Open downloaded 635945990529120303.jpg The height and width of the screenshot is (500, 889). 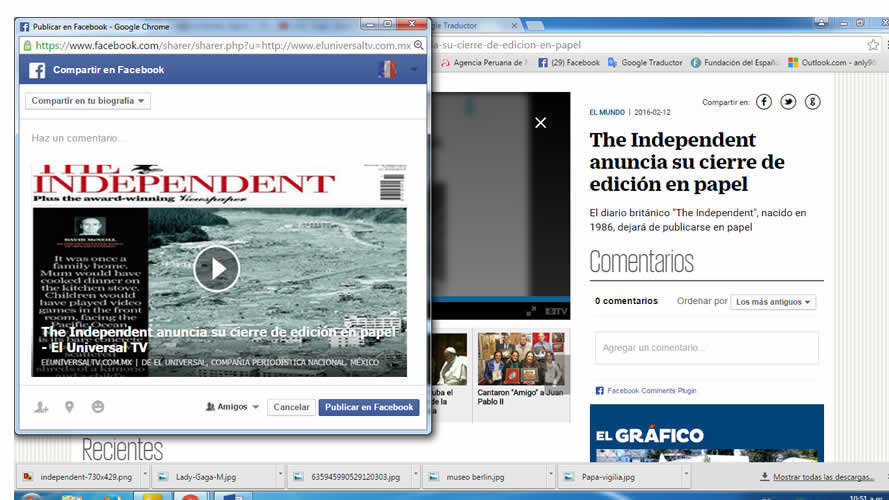click(348, 477)
